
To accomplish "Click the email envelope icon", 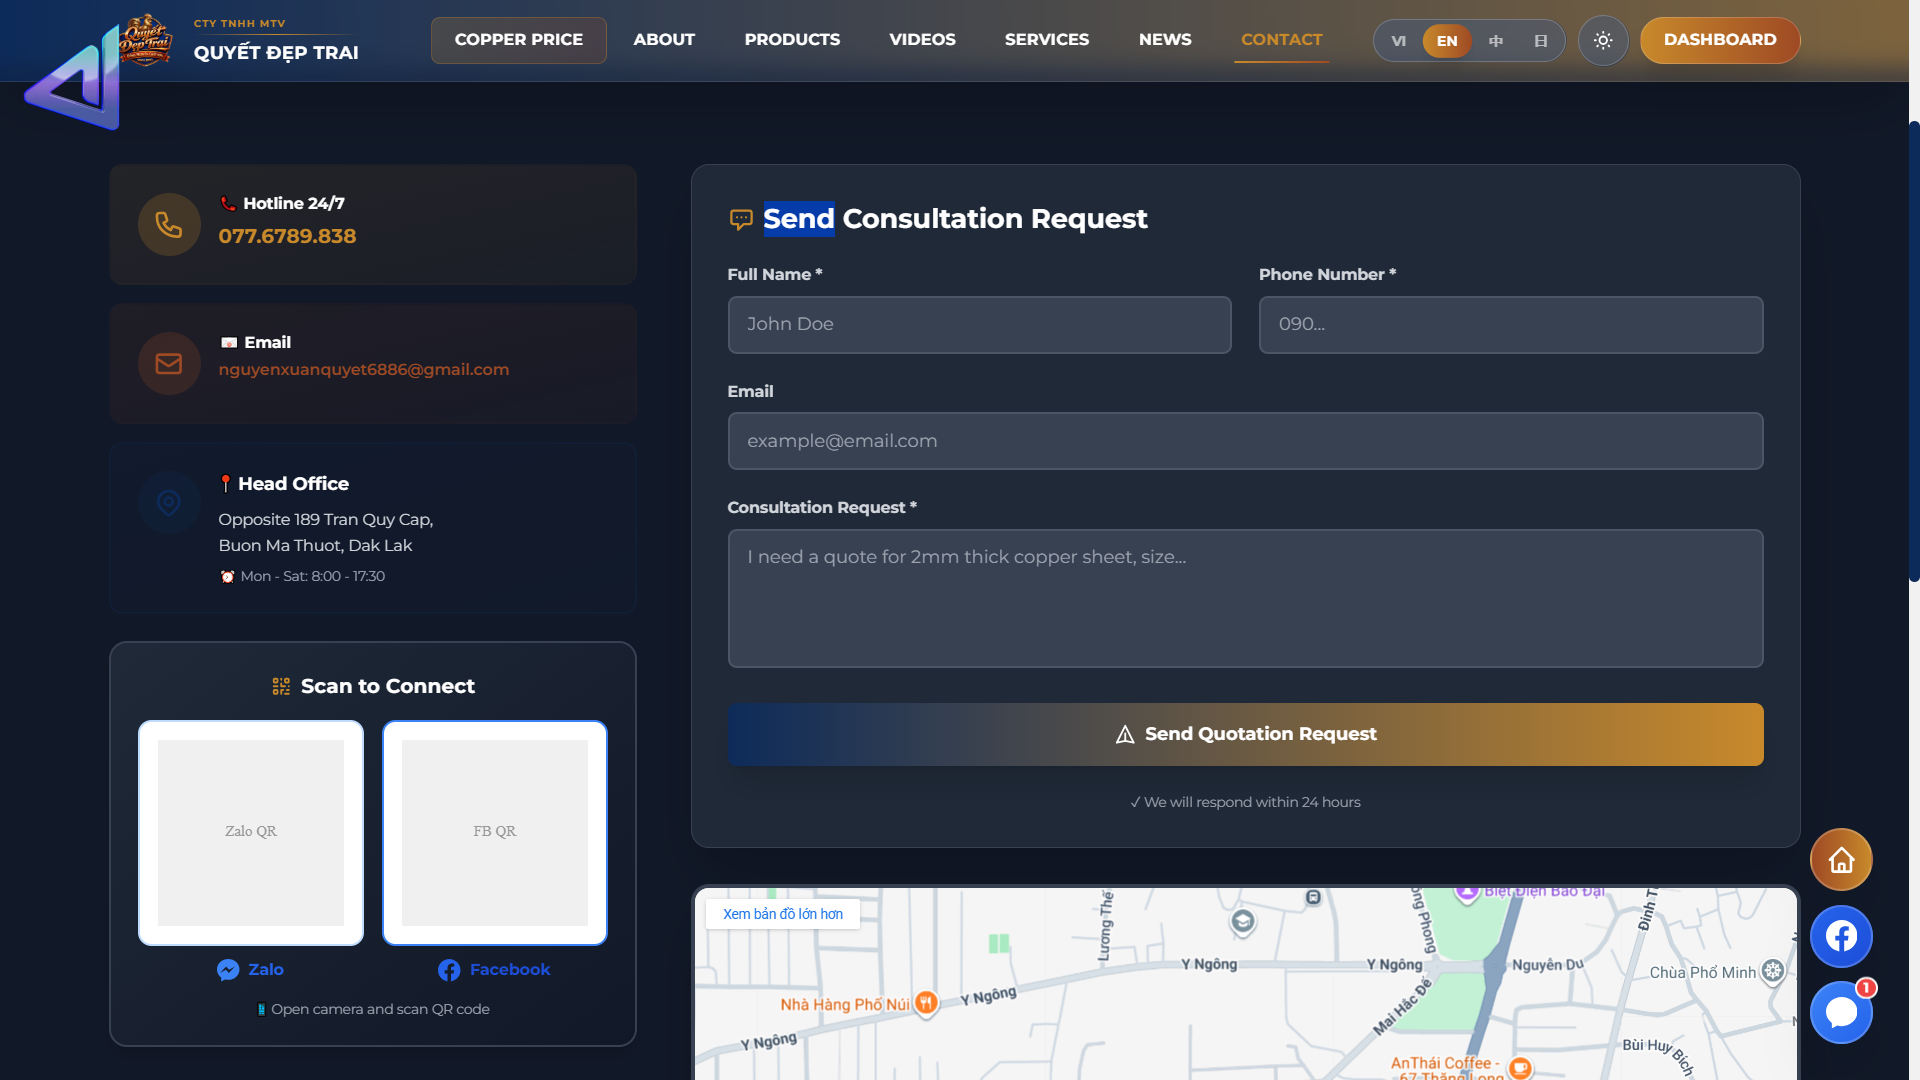I will 169,364.
